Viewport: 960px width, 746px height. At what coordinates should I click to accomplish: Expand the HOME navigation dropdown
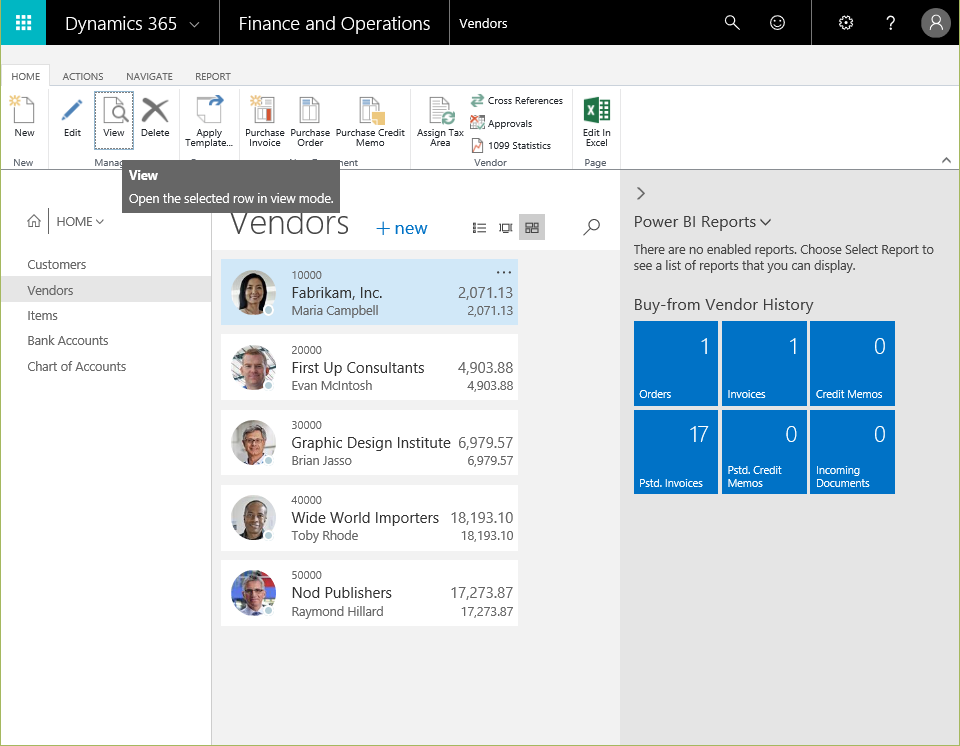[x=80, y=222]
